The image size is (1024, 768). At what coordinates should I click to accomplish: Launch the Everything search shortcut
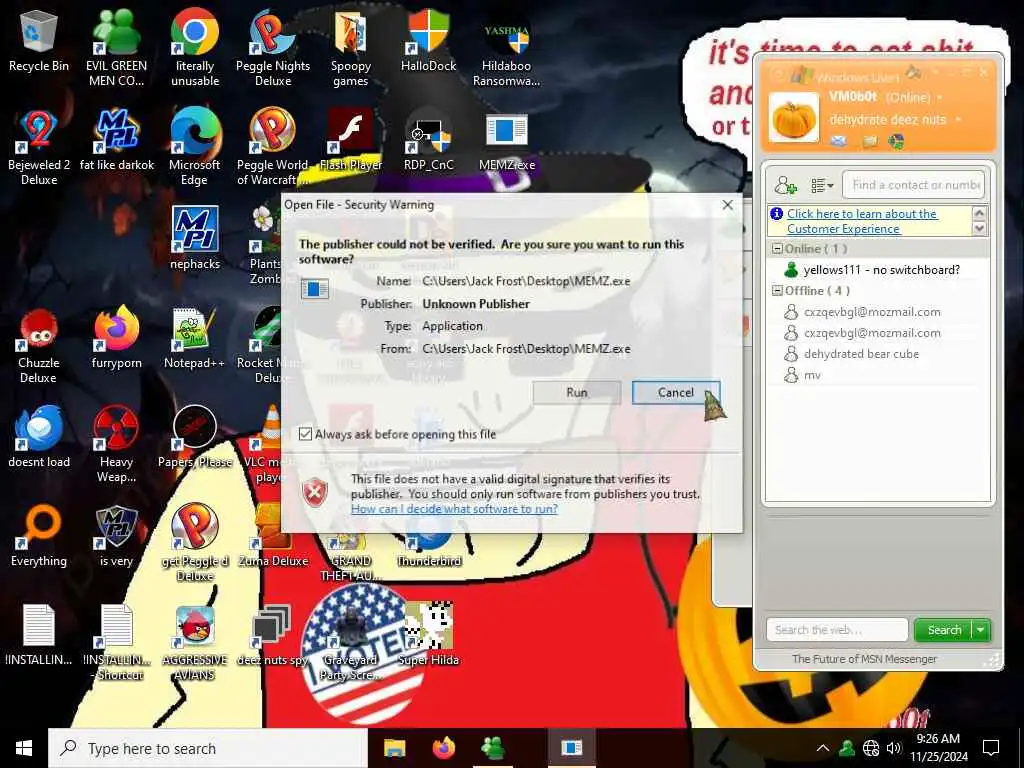coord(39,537)
